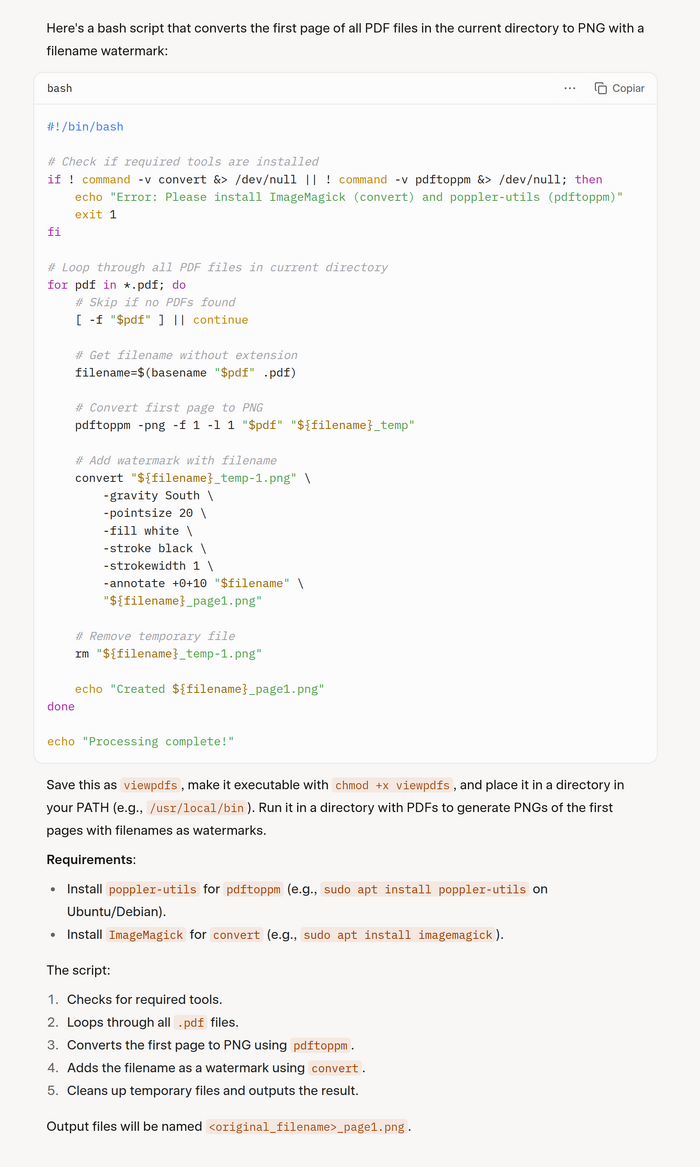Viewport: 700px width, 1167px height.
Task: Click the ImageMagick inline code chip
Action: (146, 935)
